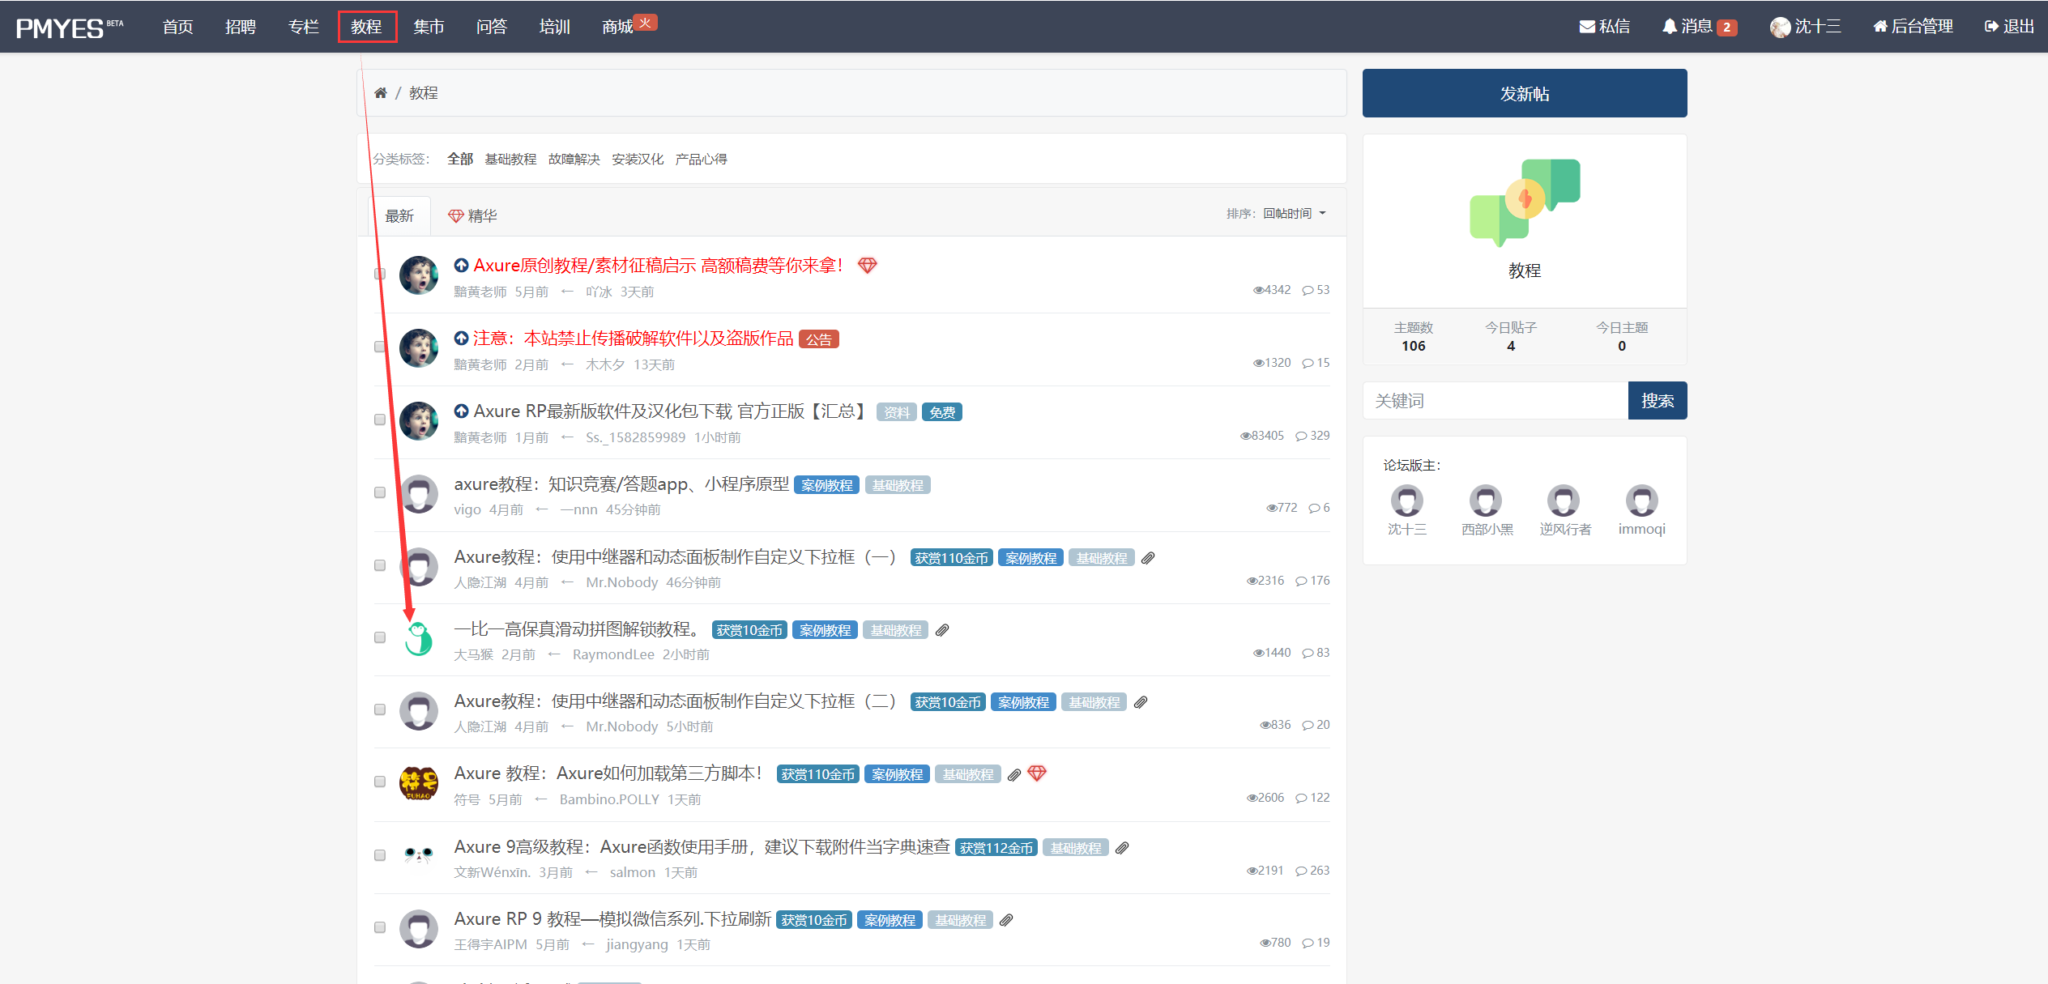Image resolution: width=2048 pixels, height=984 pixels.
Task: Open 文新Wénxīn author avatar
Action: tap(419, 855)
